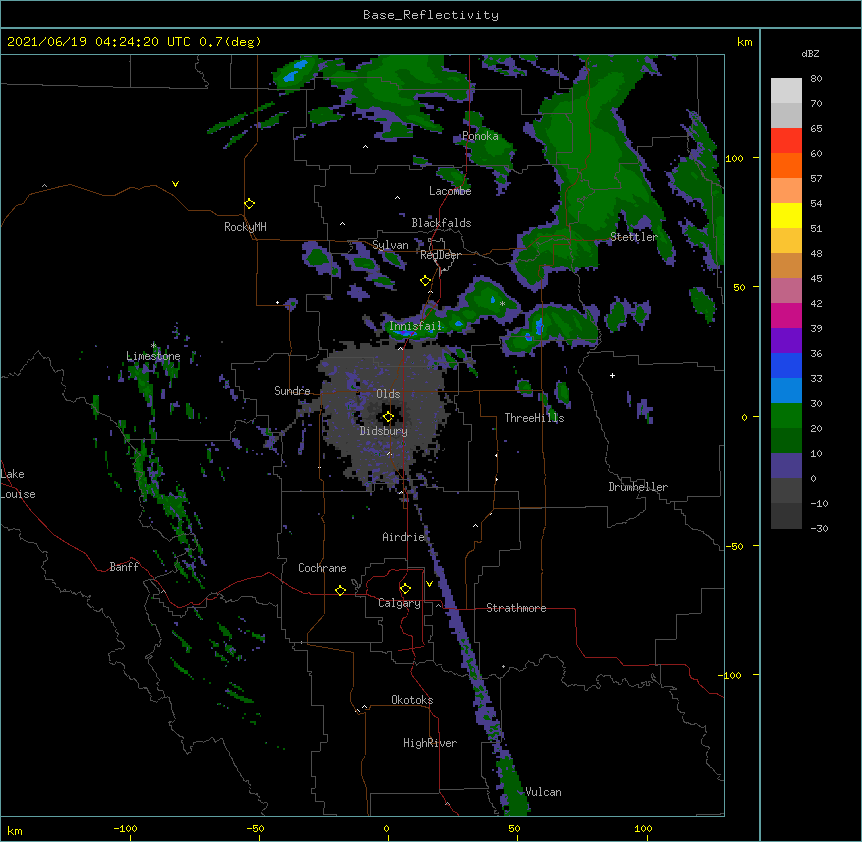This screenshot has width=862, height=842.
Task: Select the light gray 70-80 dBZ swatch
Action: [x=786, y=90]
